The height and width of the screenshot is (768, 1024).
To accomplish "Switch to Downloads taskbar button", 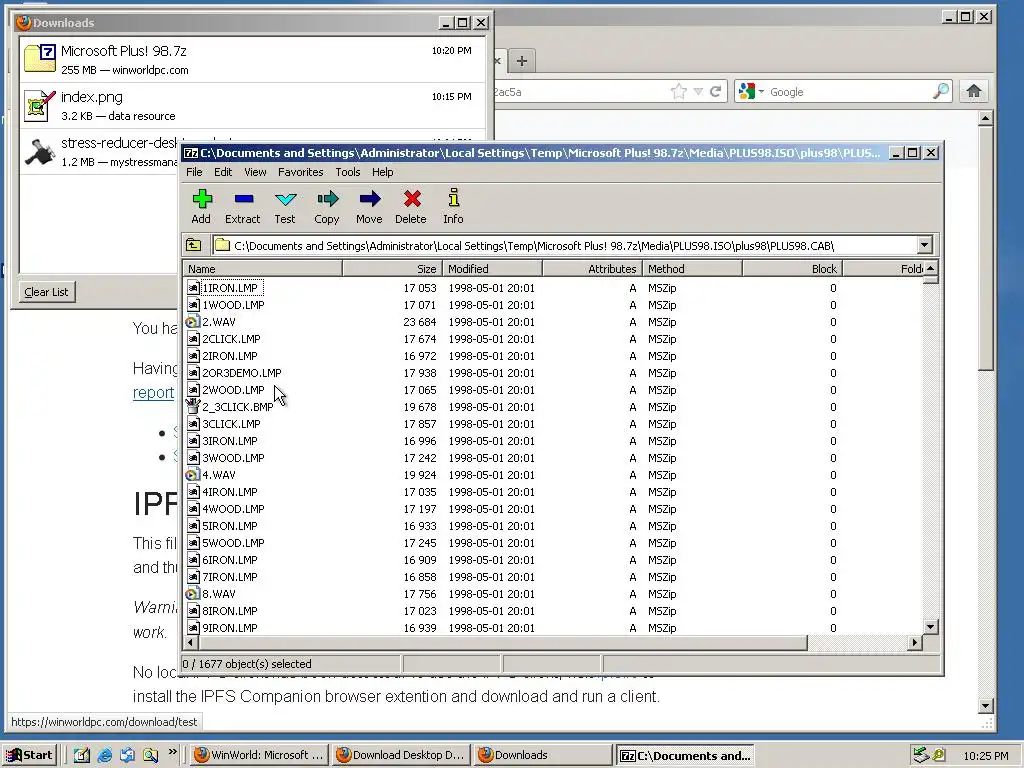I will point(542,755).
